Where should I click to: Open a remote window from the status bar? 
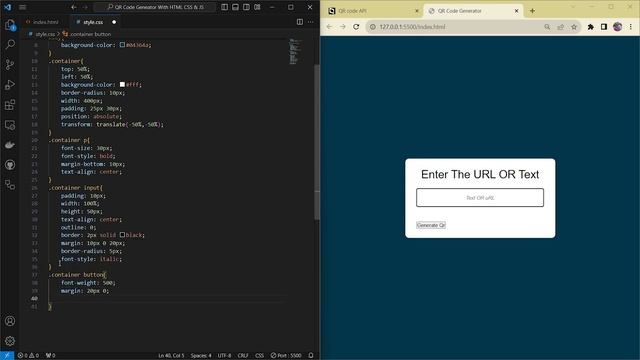(7, 356)
